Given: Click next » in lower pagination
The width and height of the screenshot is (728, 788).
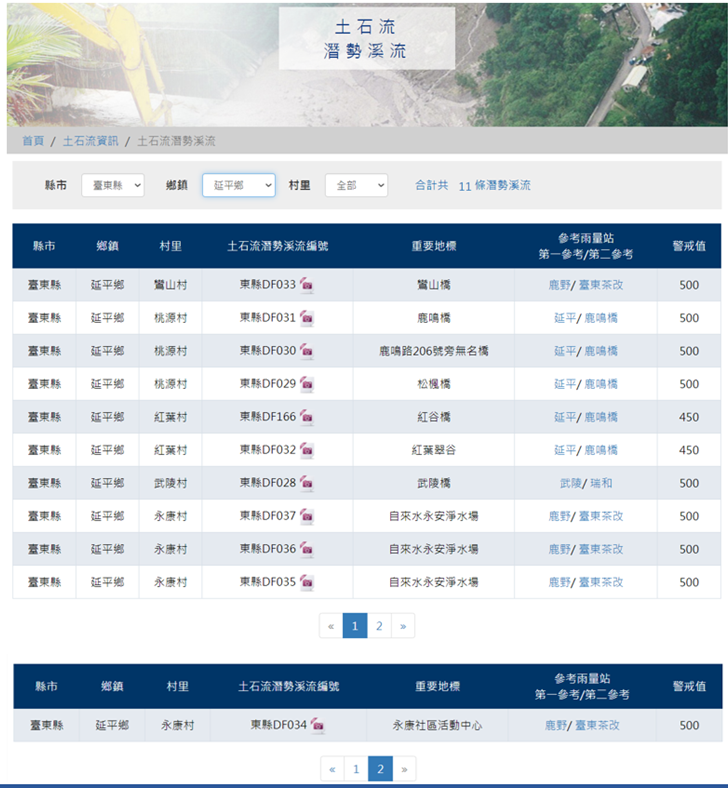Looking at the screenshot, I should click(404, 769).
